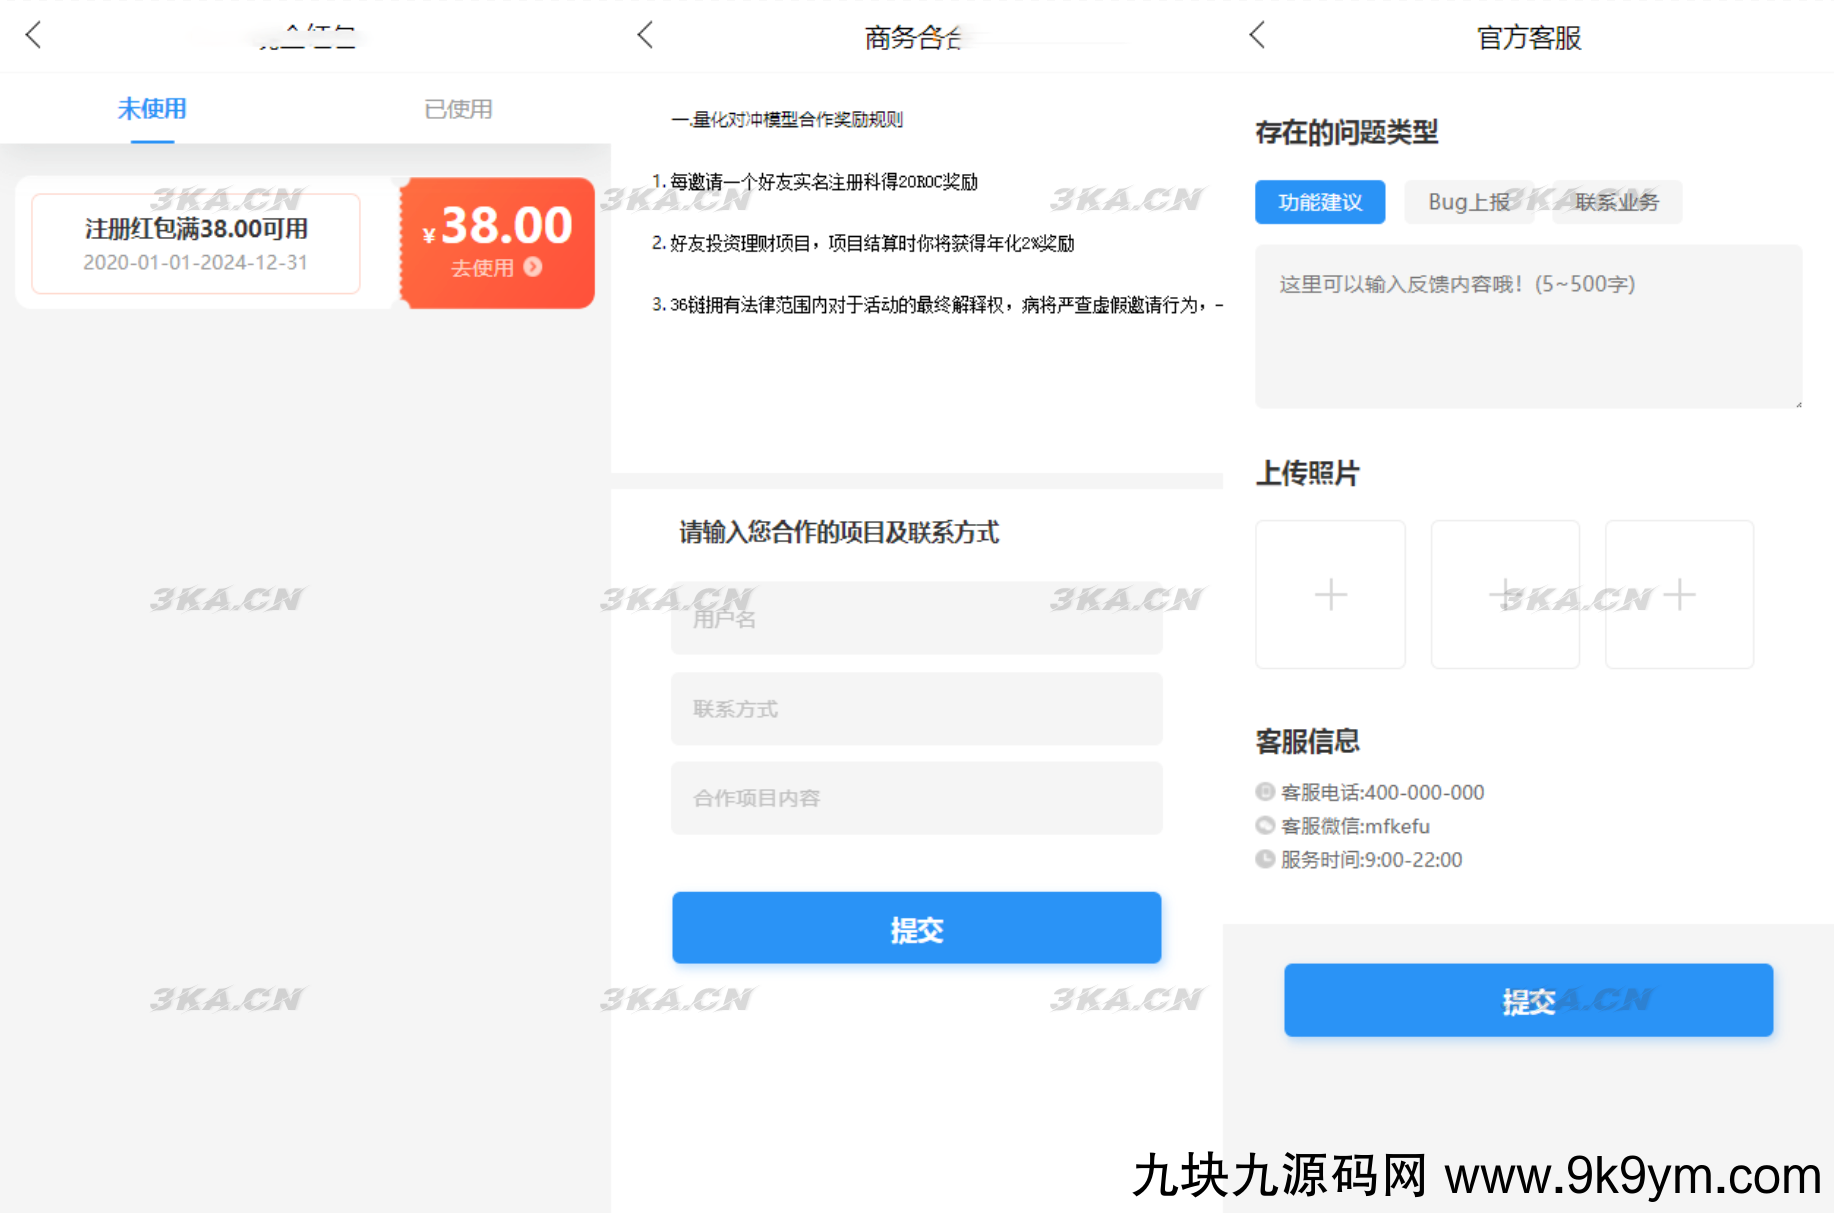
Task: Click the service time clock icon
Action: (1265, 859)
